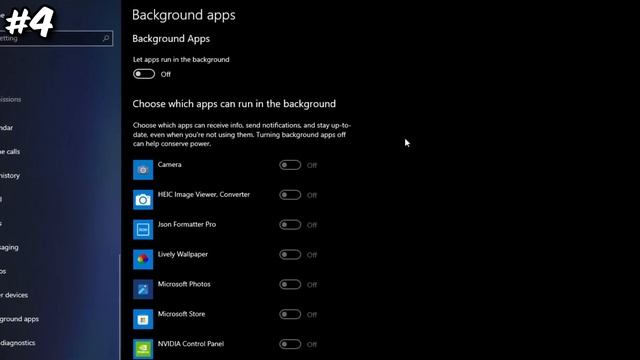This screenshot has width=640, height=360.
Task: Click the Camera app icon
Action: (x=143, y=170)
